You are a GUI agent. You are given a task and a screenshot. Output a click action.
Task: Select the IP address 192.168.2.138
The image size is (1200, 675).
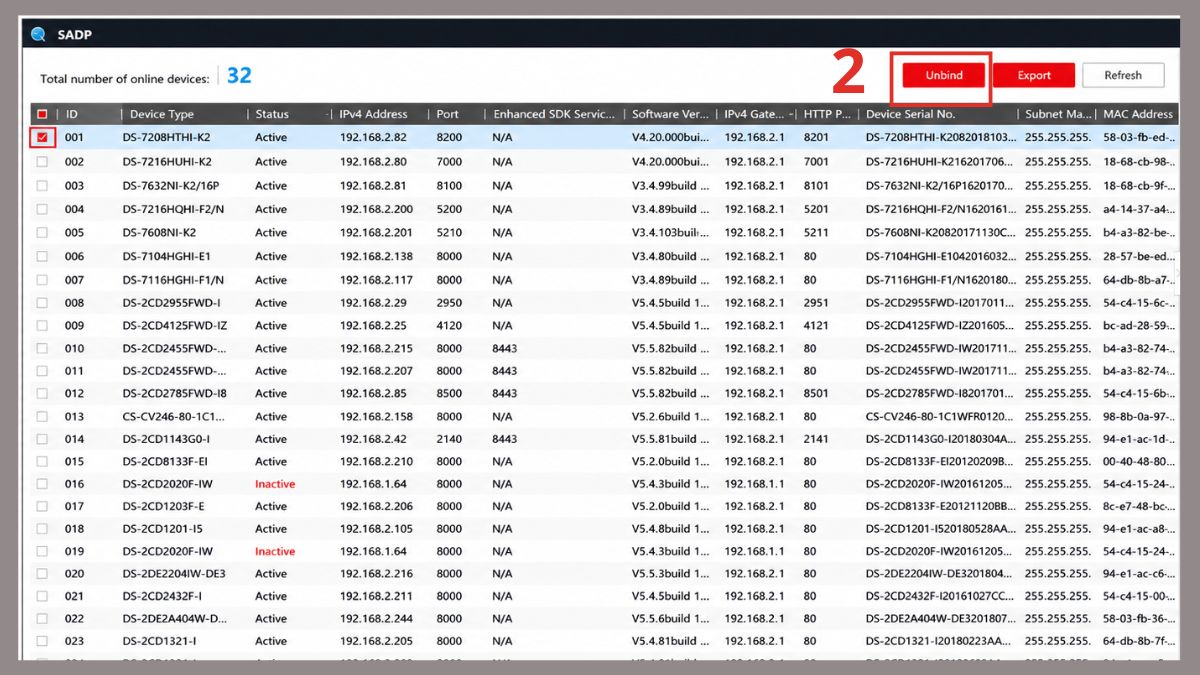point(376,257)
